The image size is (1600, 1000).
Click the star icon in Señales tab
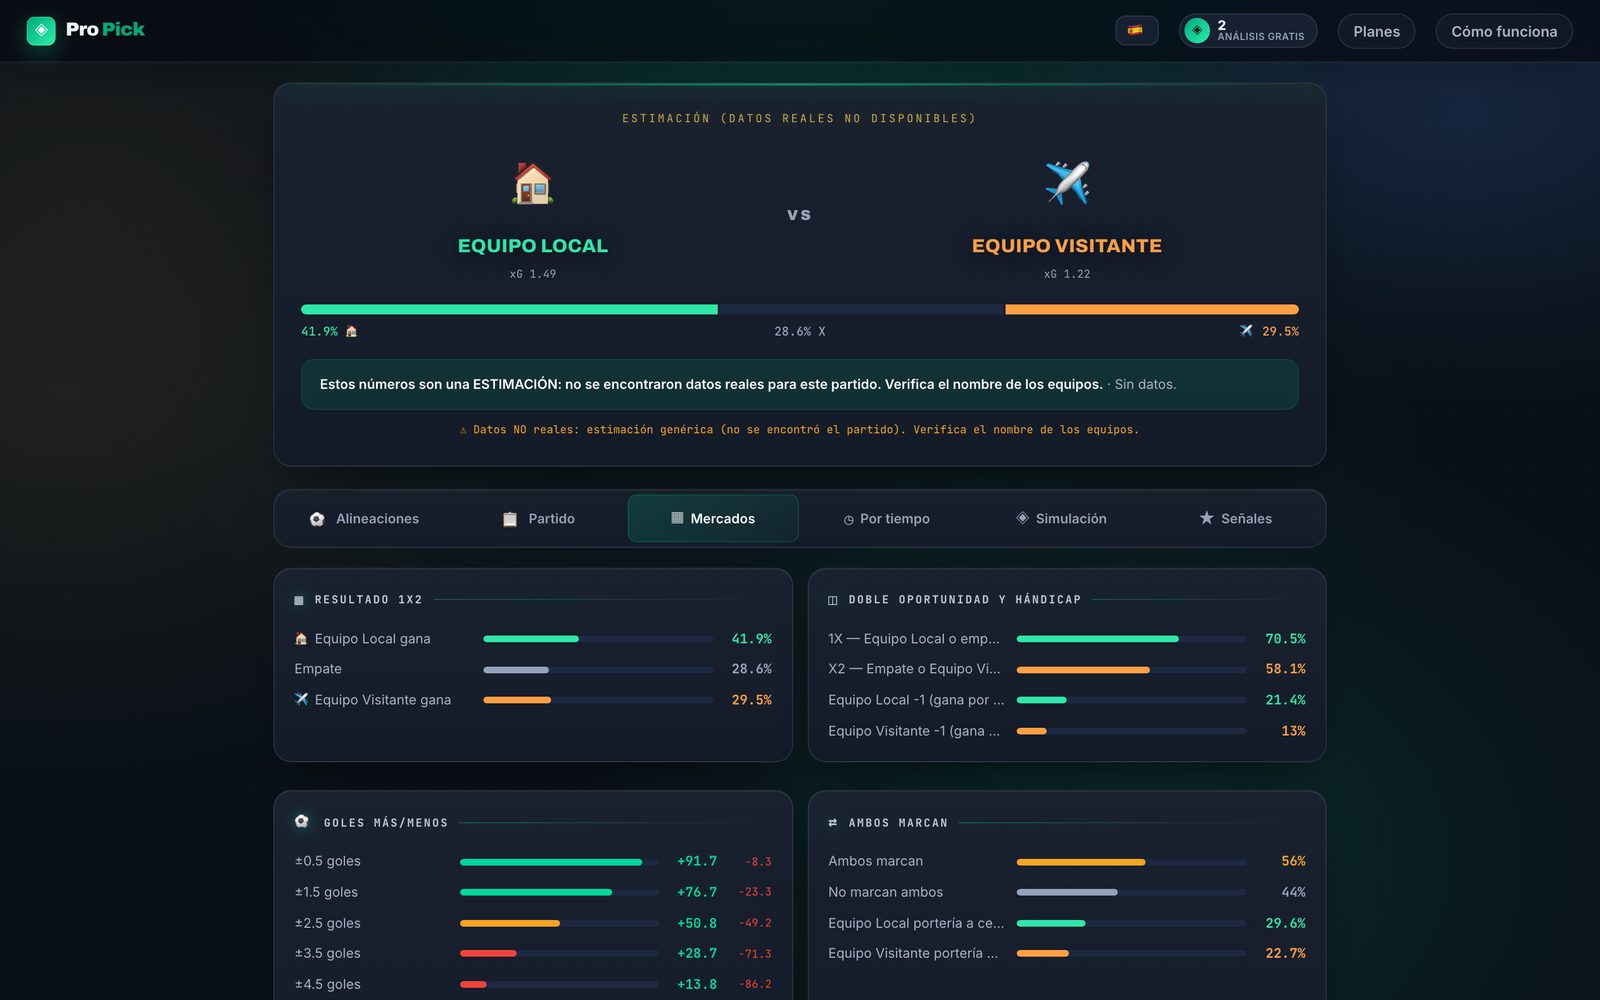[1206, 518]
